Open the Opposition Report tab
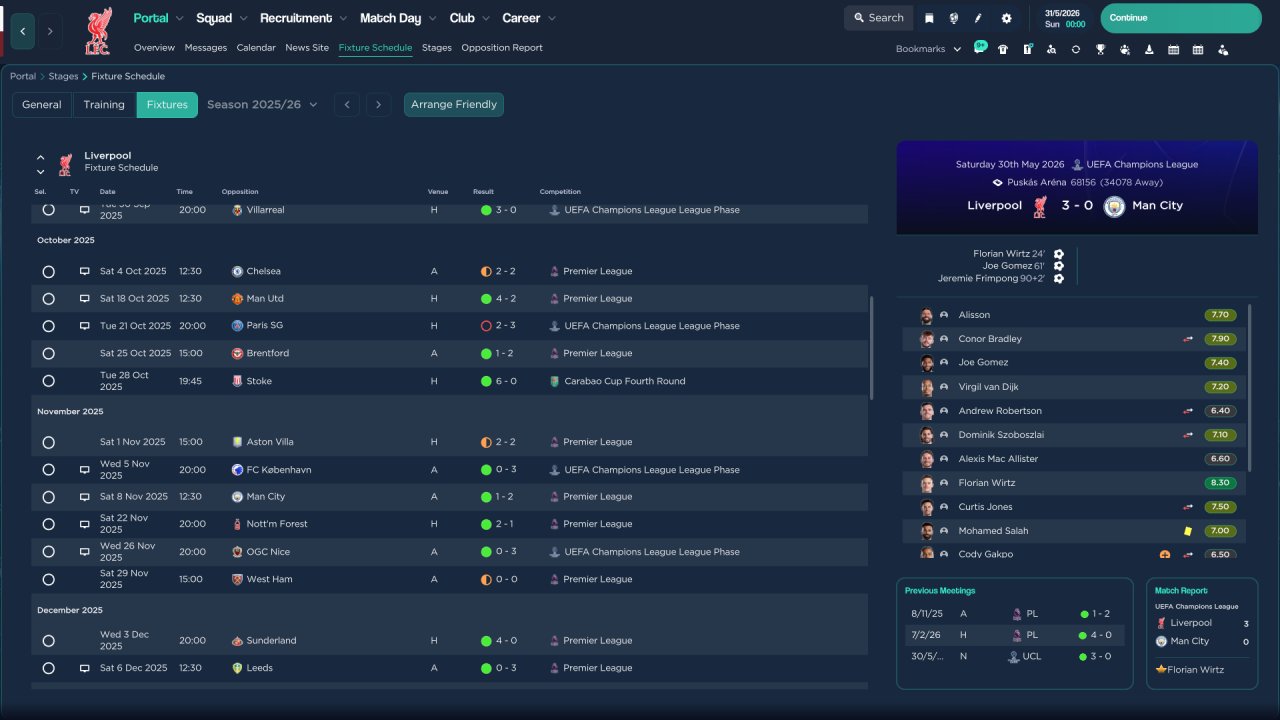 click(502, 48)
